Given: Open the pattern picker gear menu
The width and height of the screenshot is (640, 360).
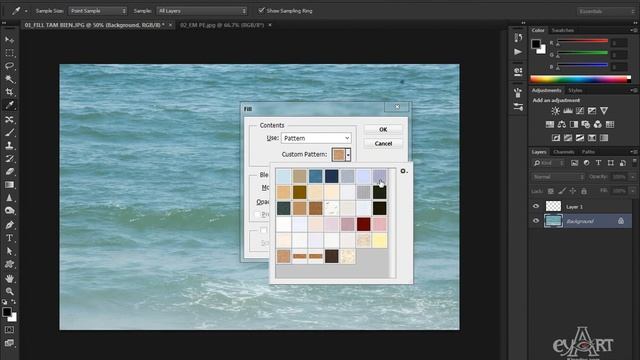Looking at the screenshot, I should coord(404,171).
